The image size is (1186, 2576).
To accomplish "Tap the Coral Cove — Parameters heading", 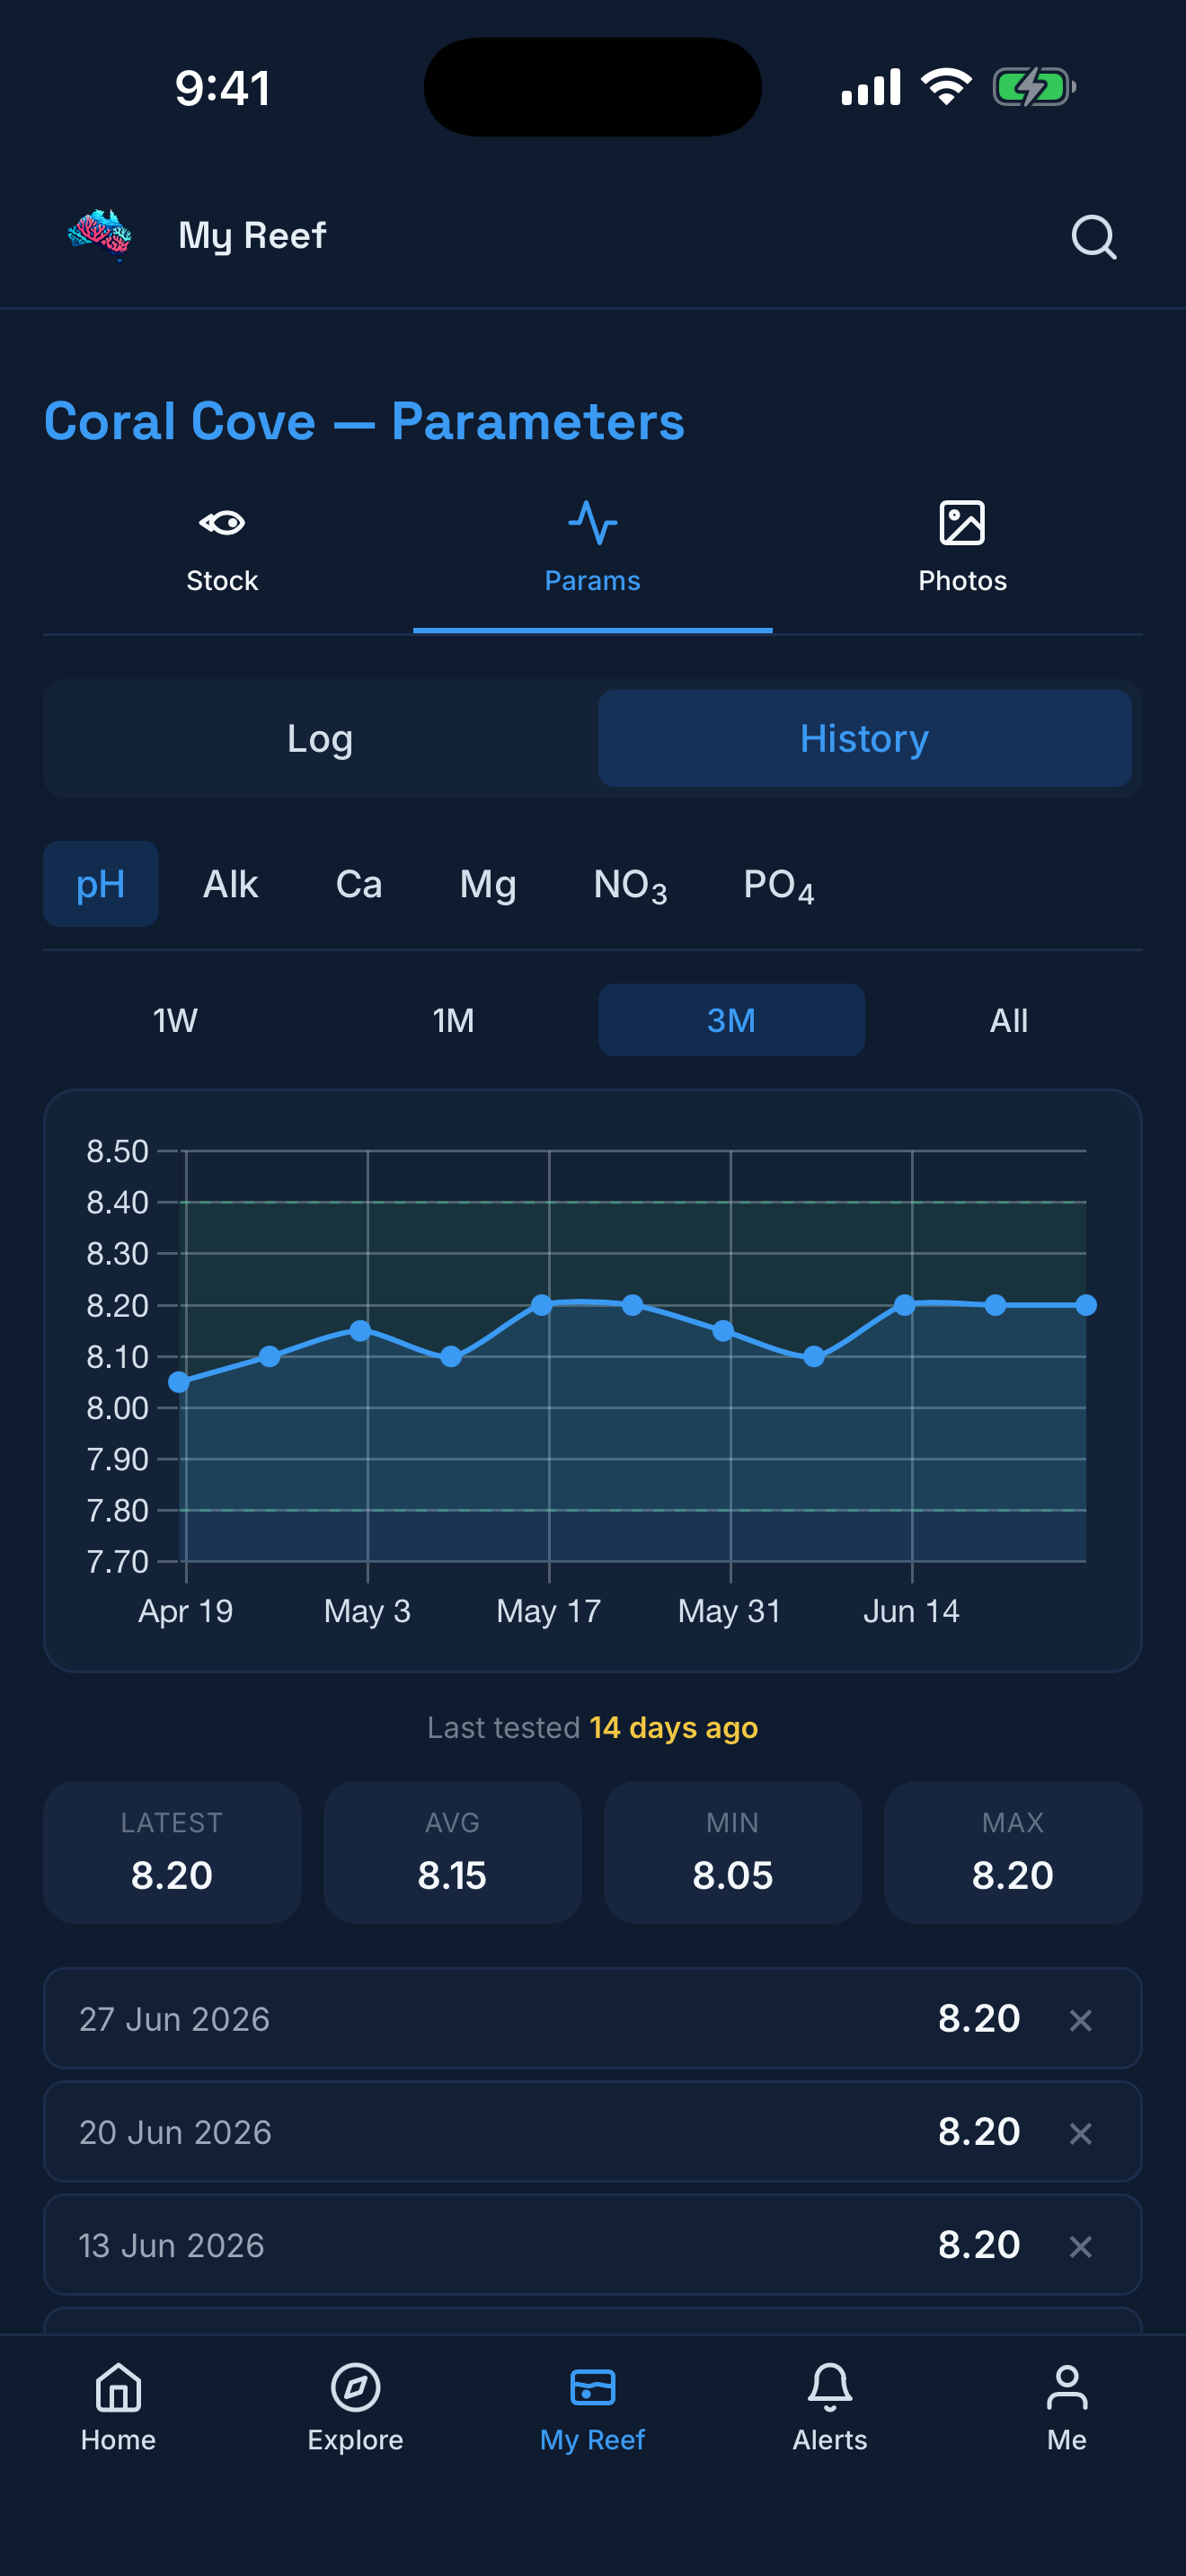I will tap(364, 421).
